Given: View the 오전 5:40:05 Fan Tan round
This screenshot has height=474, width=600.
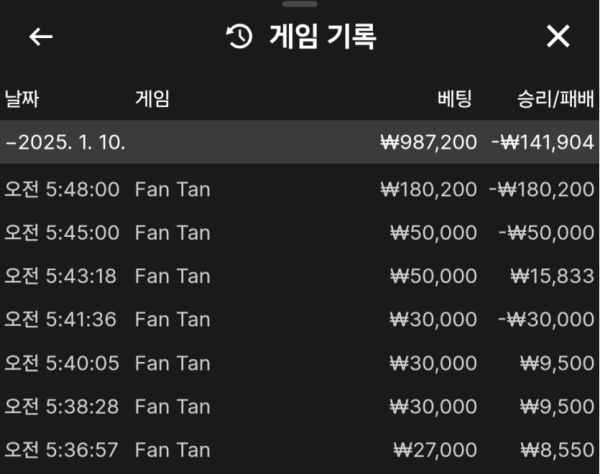Looking at the screenshot, I should (x=300, y=363).
